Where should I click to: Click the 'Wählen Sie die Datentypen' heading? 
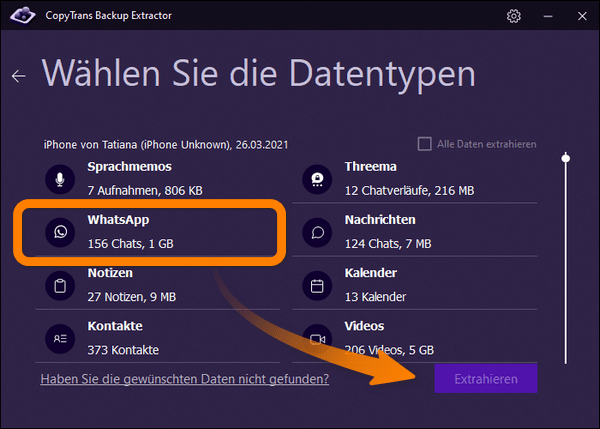point(259,74)
